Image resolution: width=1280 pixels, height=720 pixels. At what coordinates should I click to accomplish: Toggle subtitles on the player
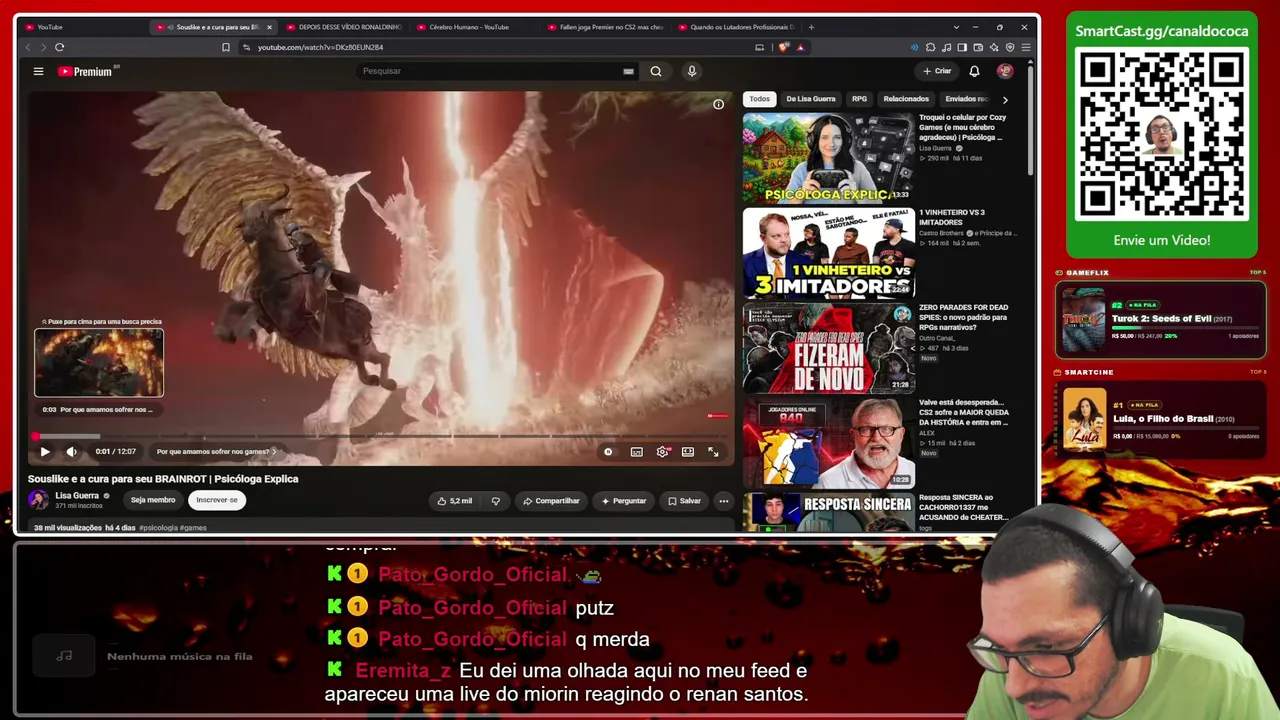pyautogui.click(x=636, y=452)
